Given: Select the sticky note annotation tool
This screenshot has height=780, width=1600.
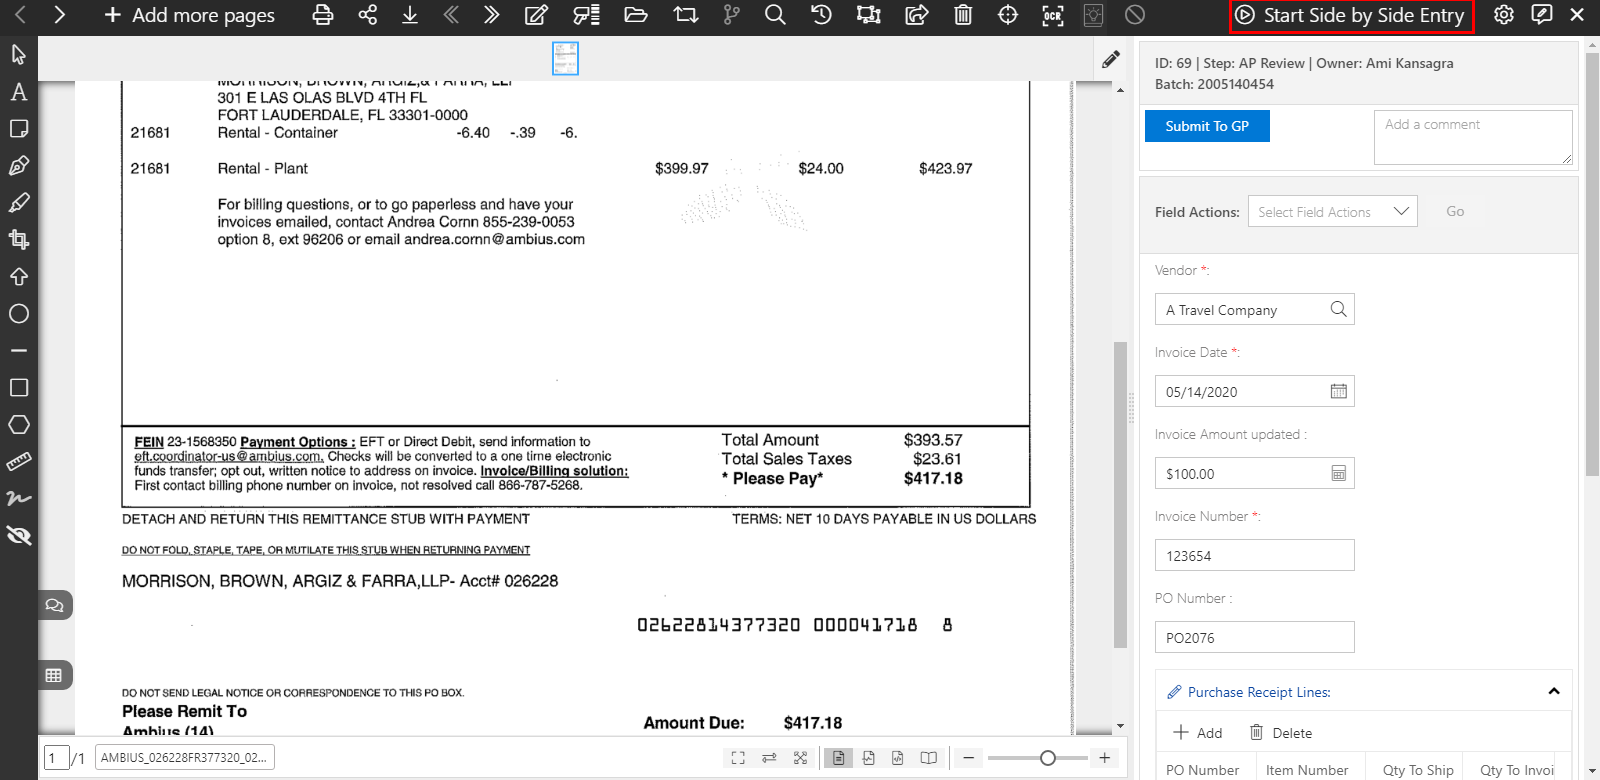Looking at the screenshot, I should (18, 129).
